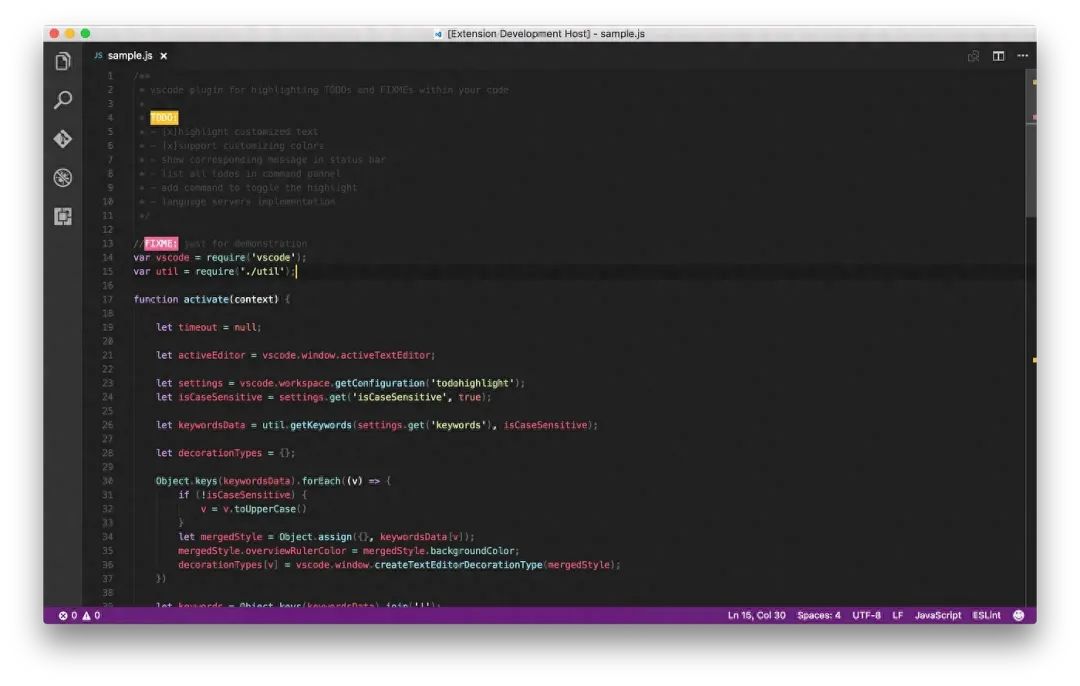Viewport: 1080px width, 686px height.
Task: Click line number 30 in the gutter
Action: click(x=107, y=481)
